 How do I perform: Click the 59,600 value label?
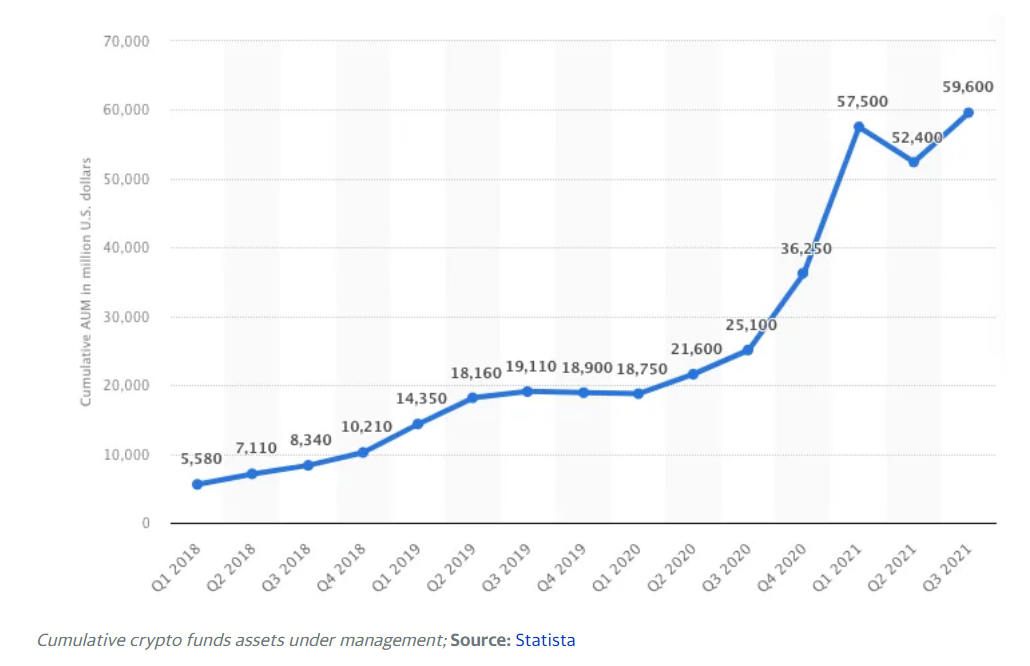point(968,87)
